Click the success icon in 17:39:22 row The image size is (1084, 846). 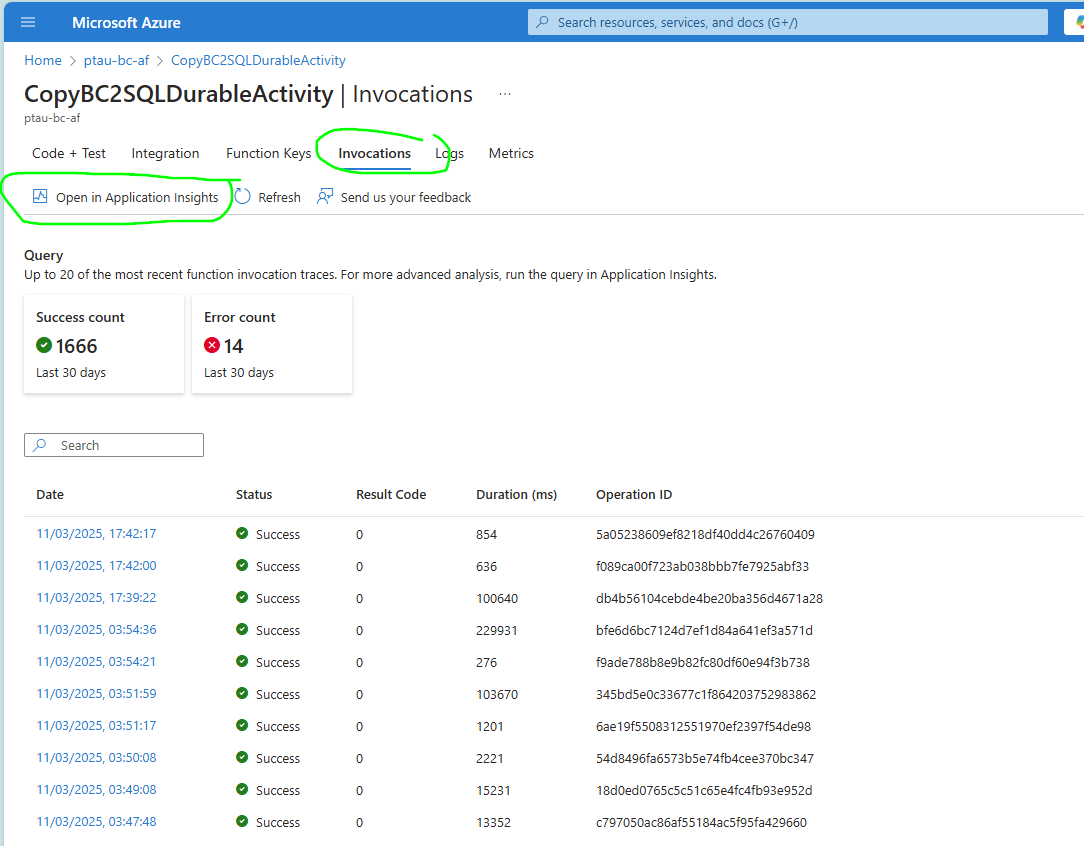pos(242,597)
